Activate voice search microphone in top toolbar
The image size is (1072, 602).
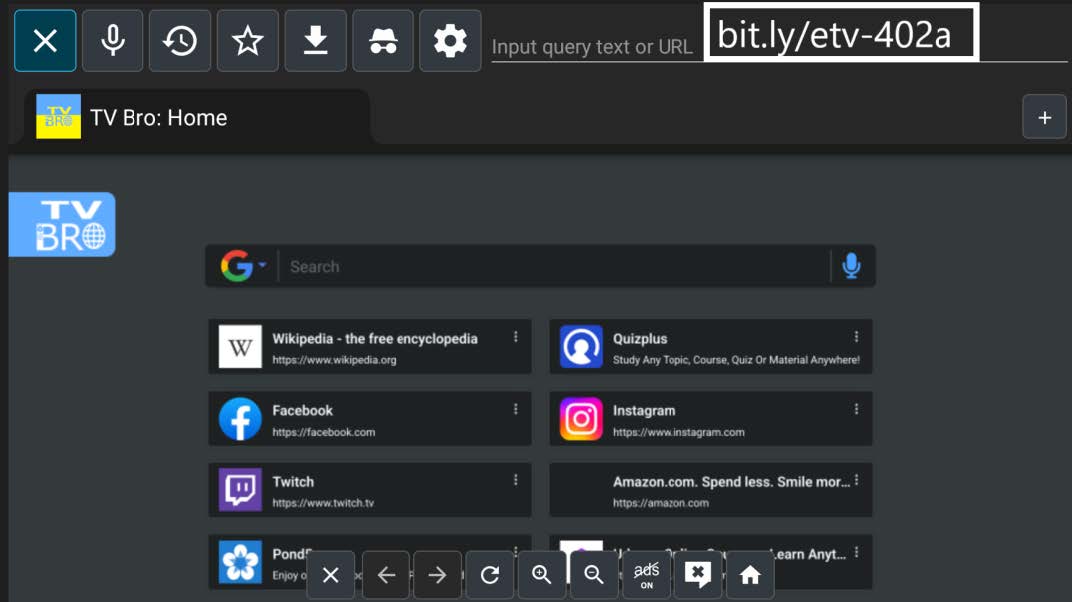113,41
